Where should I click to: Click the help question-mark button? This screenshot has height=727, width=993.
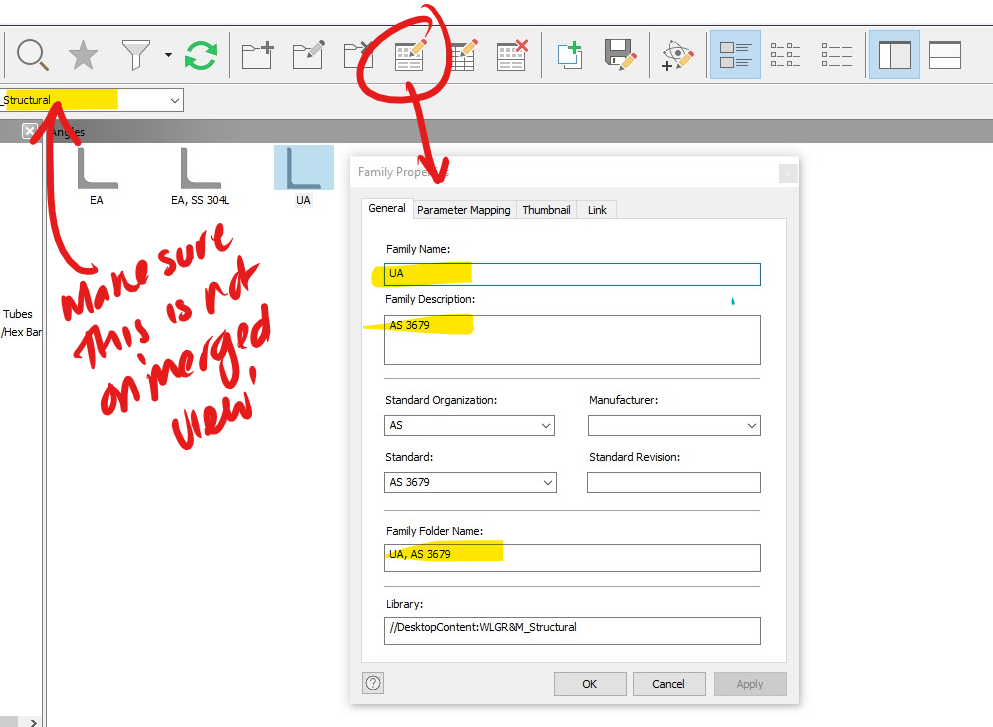pyautogui.click(x=372, y=683)
